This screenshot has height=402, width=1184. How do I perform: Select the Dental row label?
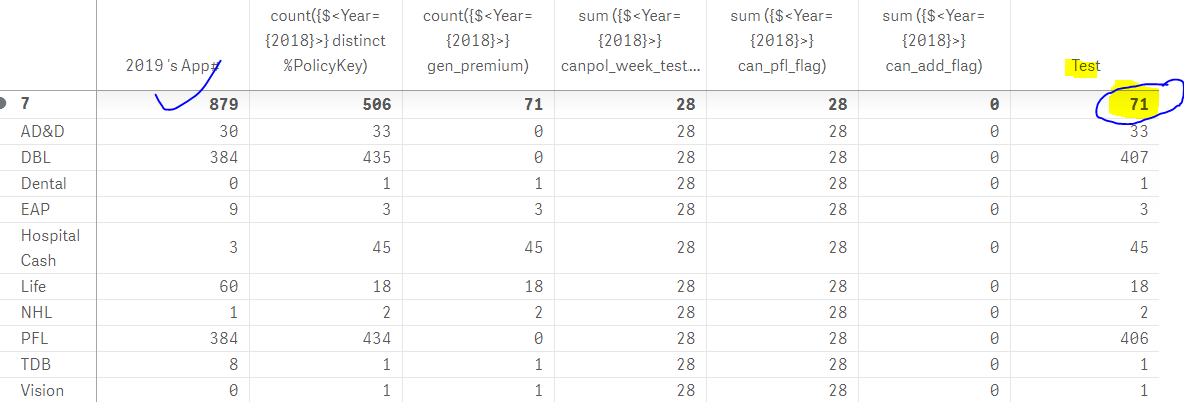point(44,183)
